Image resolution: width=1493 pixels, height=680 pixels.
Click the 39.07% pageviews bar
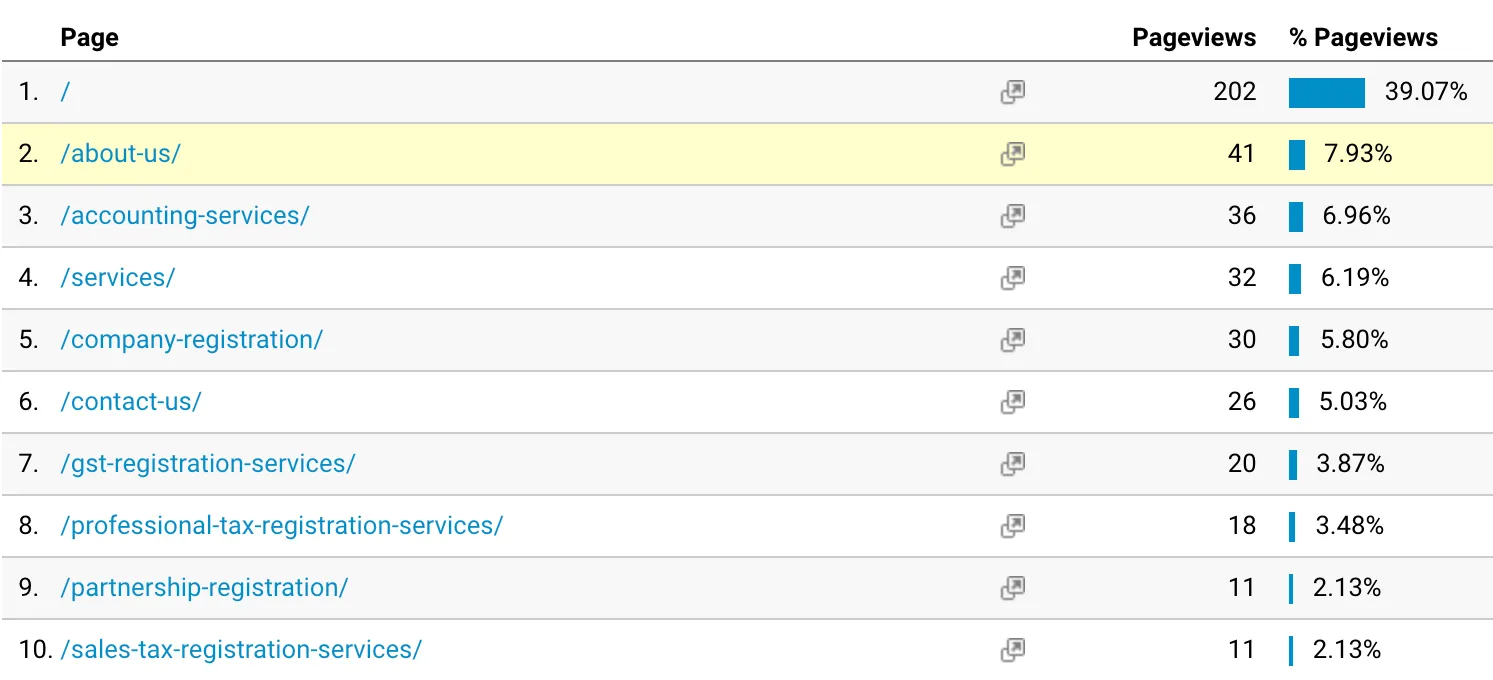click(x=1327, y=93)
